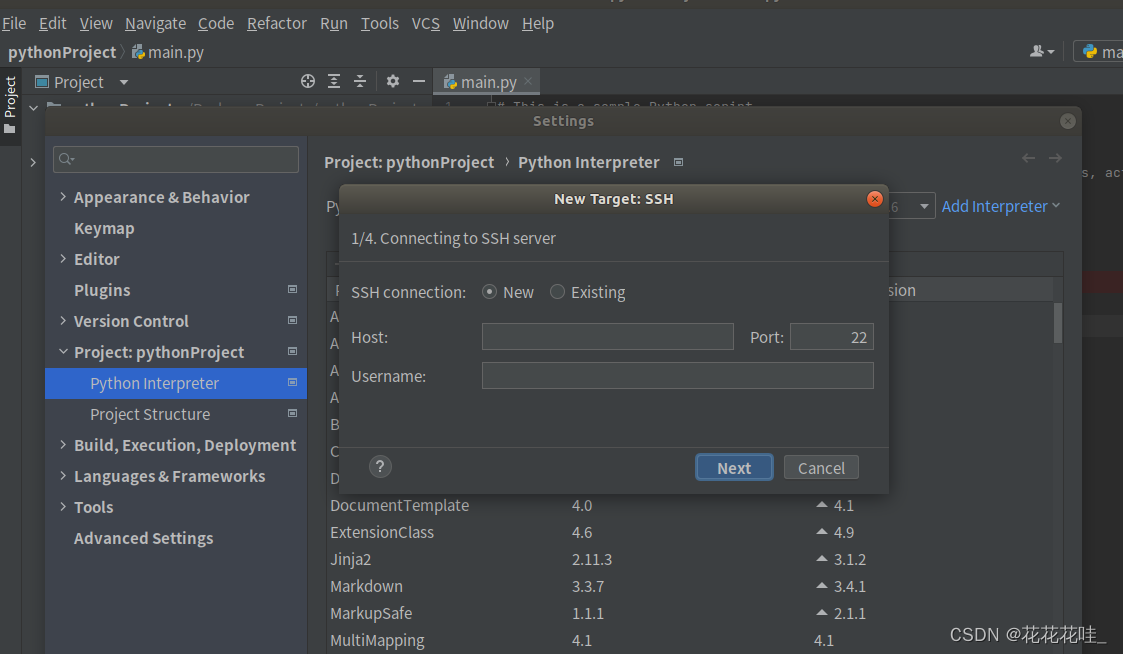Expand the Tools settings section
The image size is (1123, 654).
63,506
